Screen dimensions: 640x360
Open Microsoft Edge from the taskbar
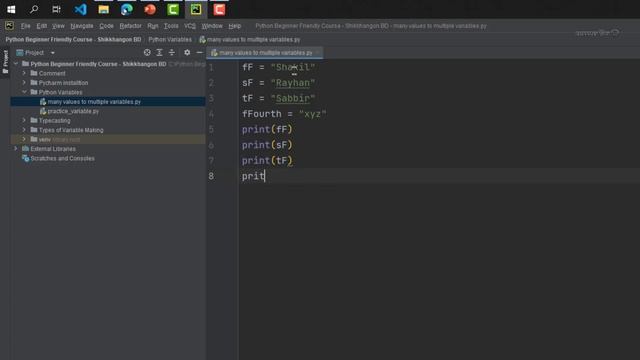click(x=127, y=9)
